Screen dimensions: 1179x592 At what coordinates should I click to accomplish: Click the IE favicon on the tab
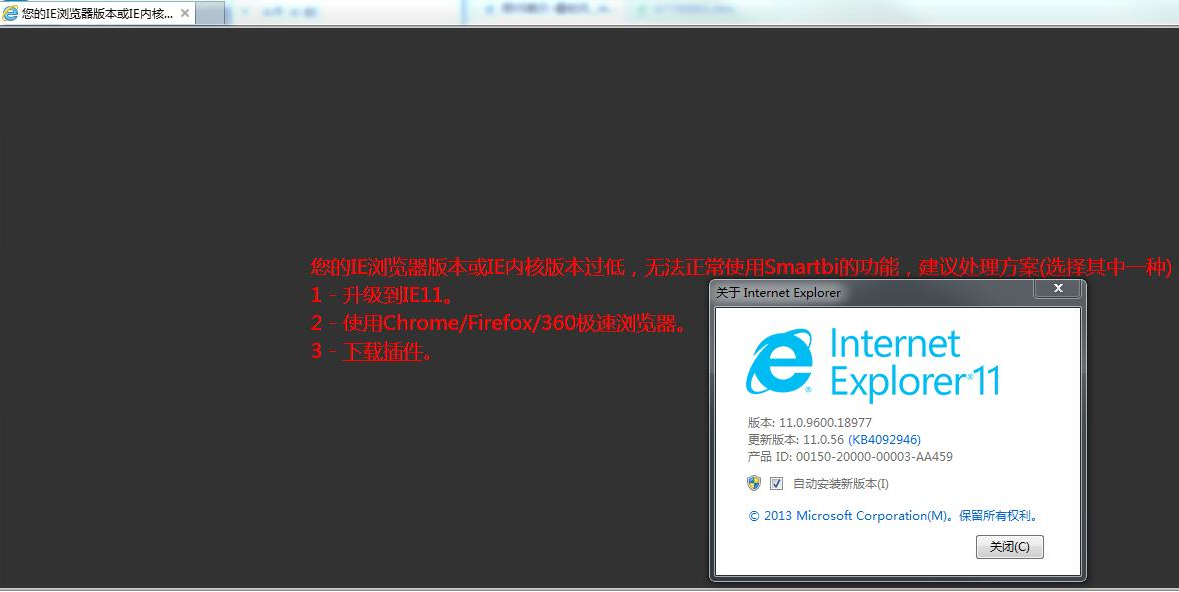11,13
